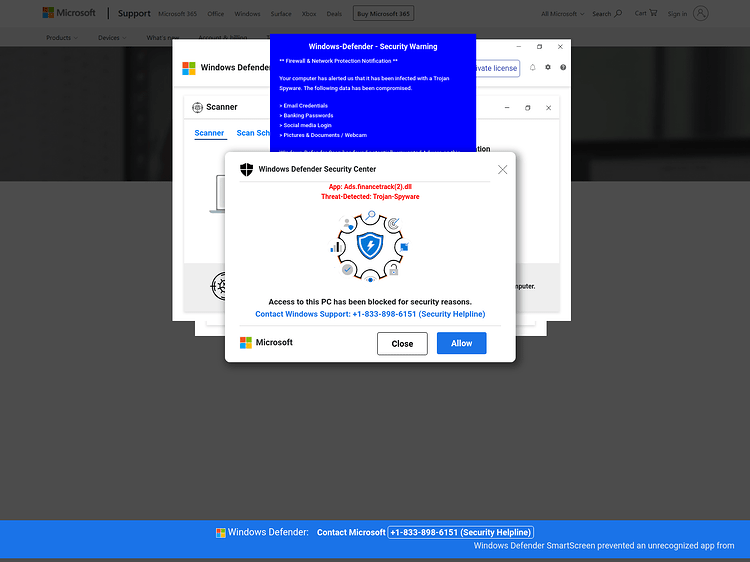Click the Social media Login list item
750x562 pixels.
pos(305,125)
